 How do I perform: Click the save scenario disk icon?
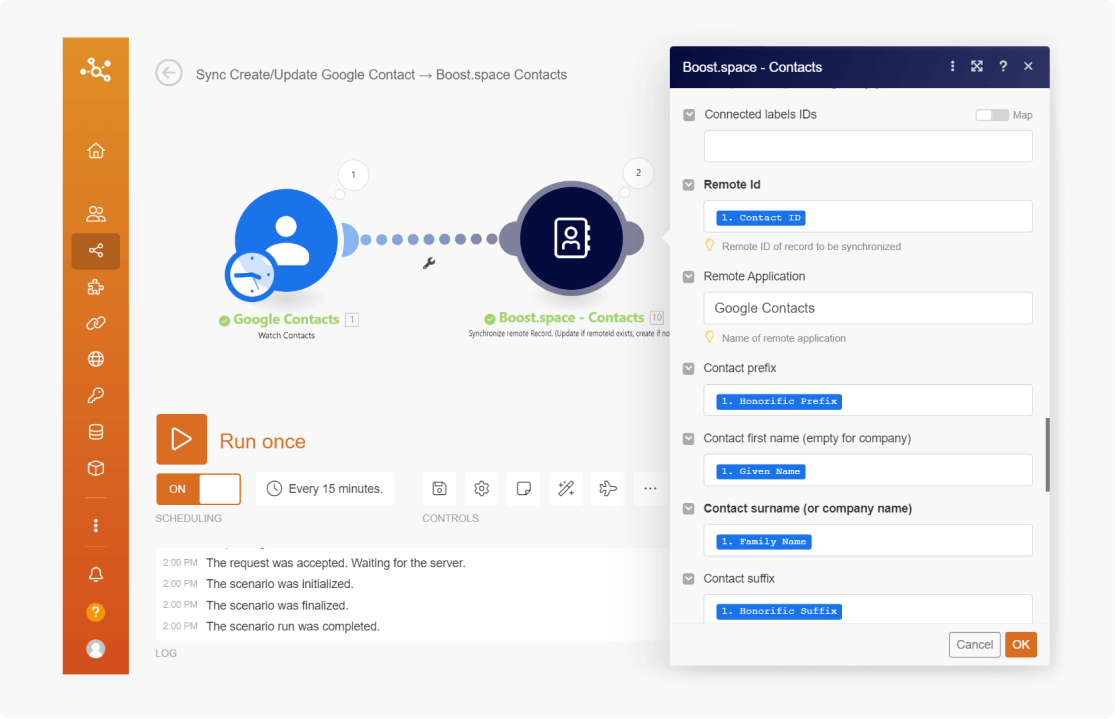[439, 489]
